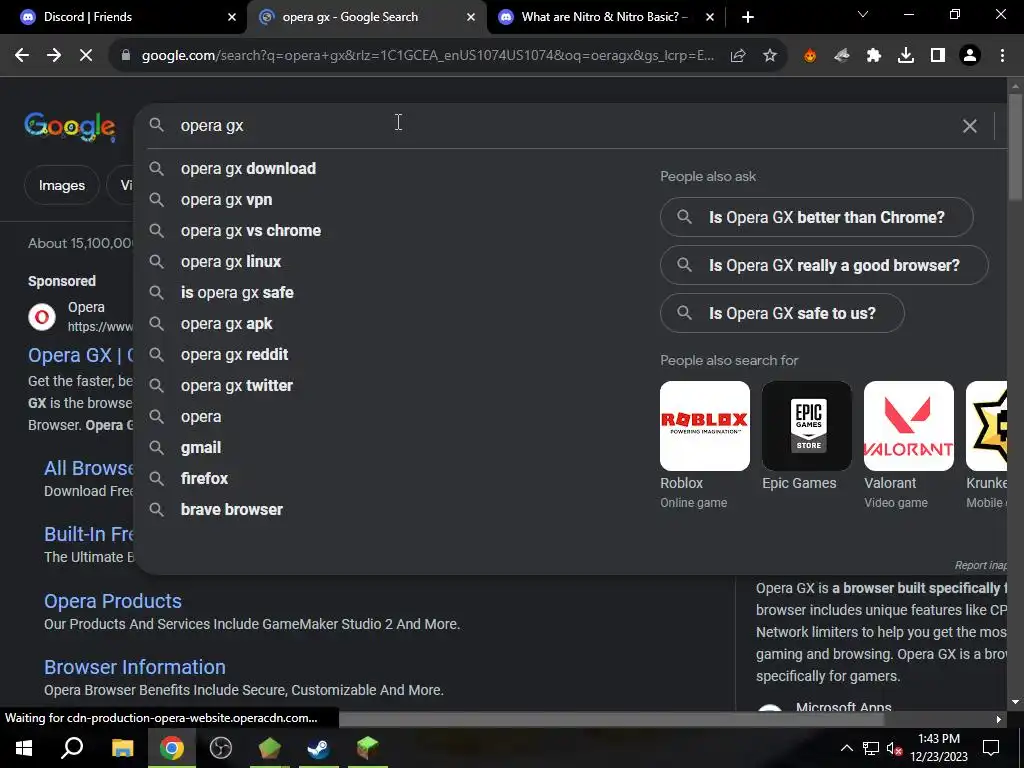Choose suggestion opera gx download
The width and height of the screenshot is (1024, 768).
[x=248, y=168]
